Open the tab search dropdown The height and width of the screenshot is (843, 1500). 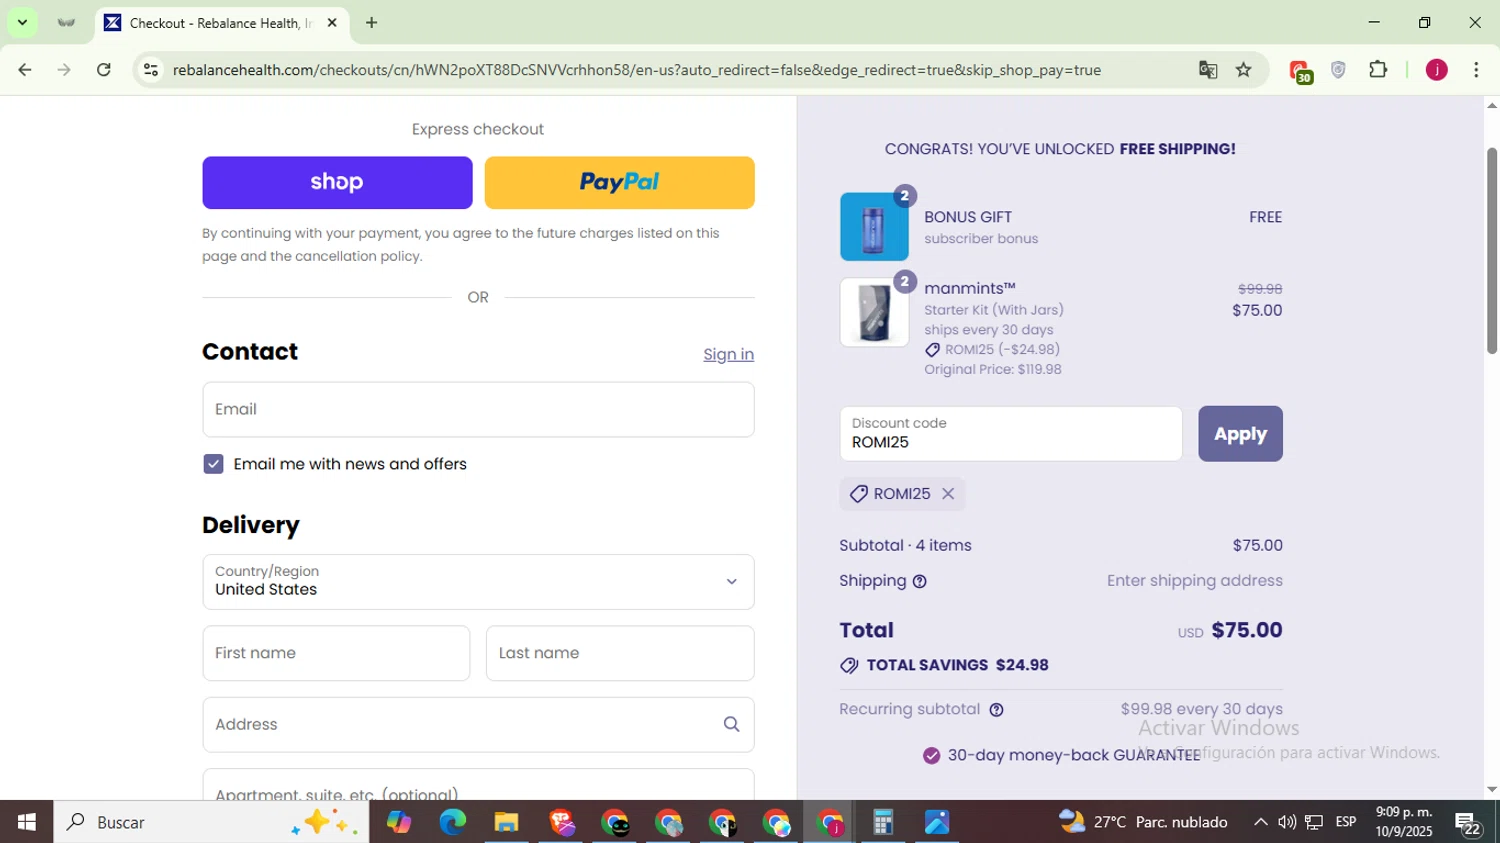coord(22,22)
